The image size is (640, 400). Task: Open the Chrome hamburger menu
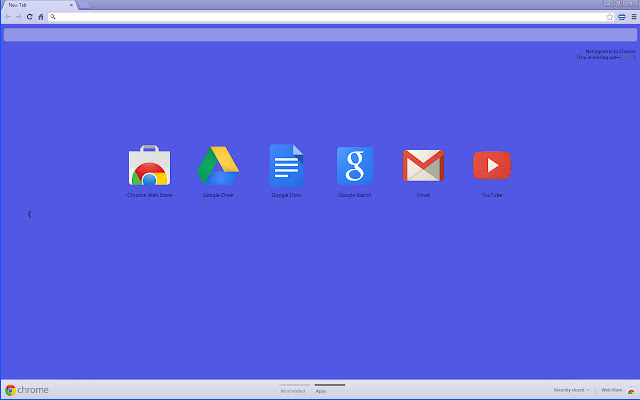click(633, 17)
